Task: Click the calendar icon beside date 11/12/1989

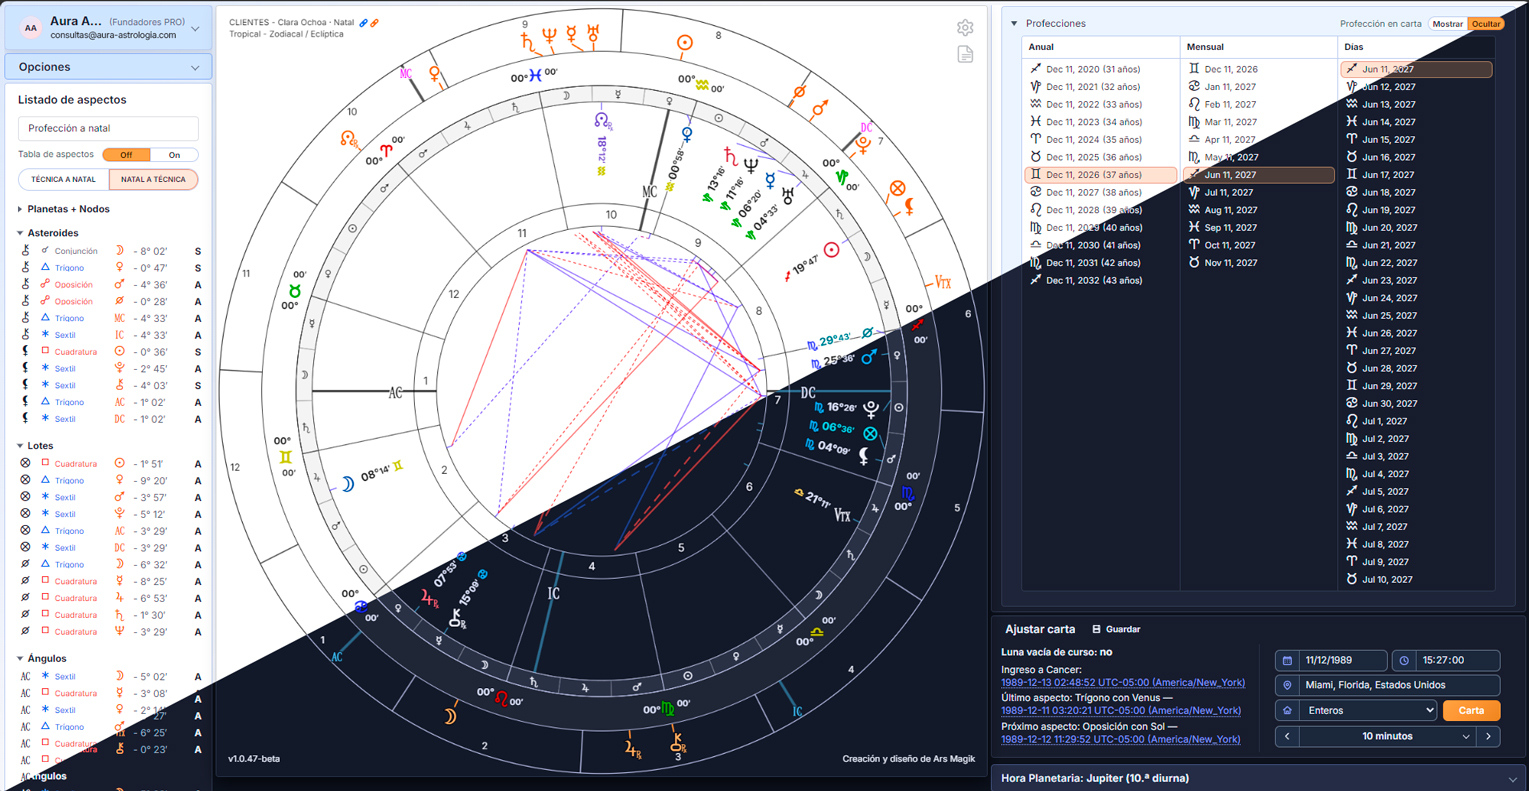Action: 1288,660
